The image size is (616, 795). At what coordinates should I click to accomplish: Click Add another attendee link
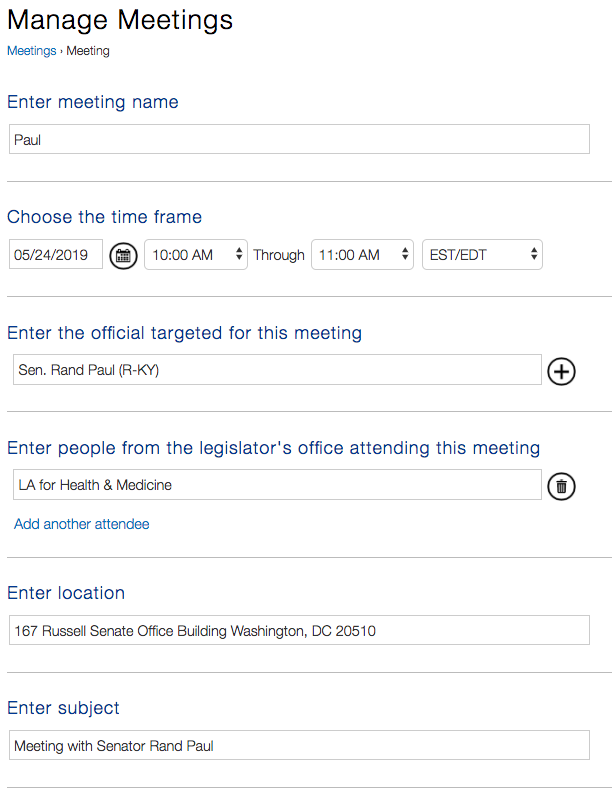tap(81, 524)
